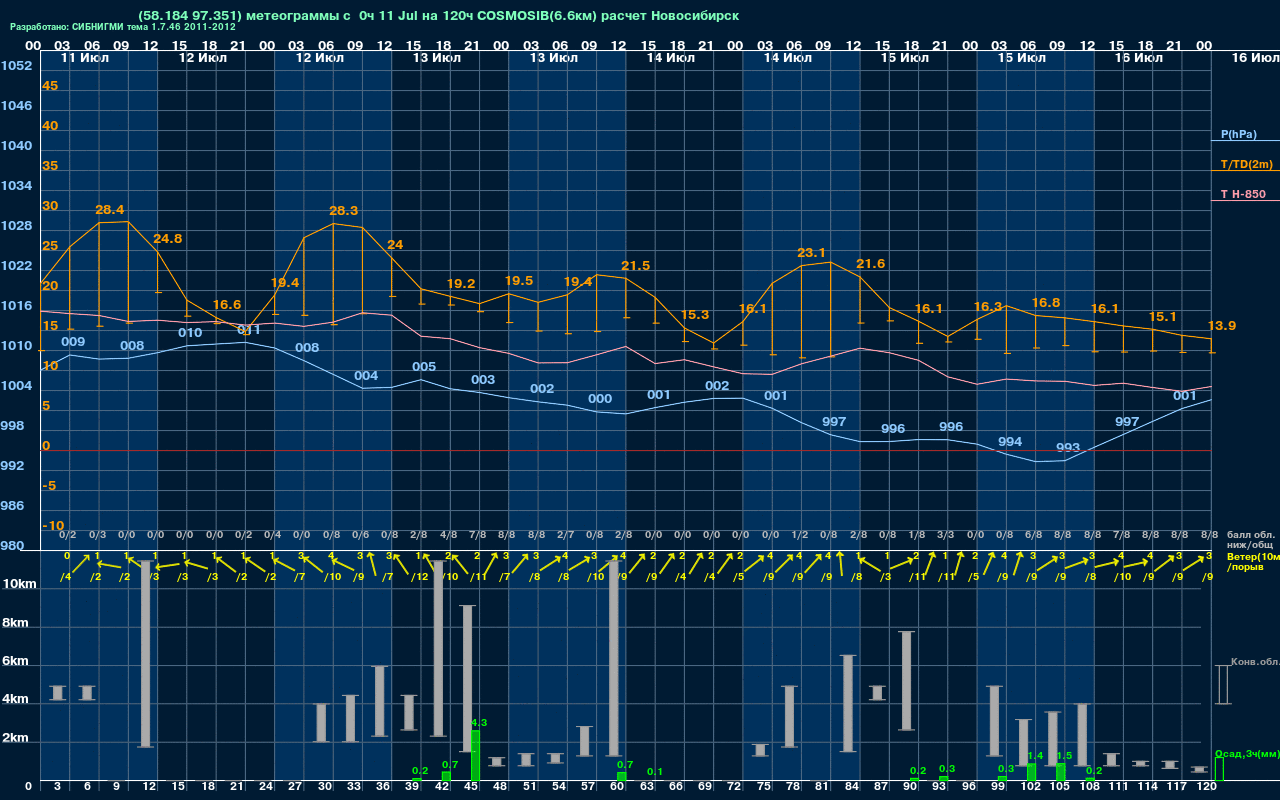Click the green precipitation bar at hour 45

475,755
